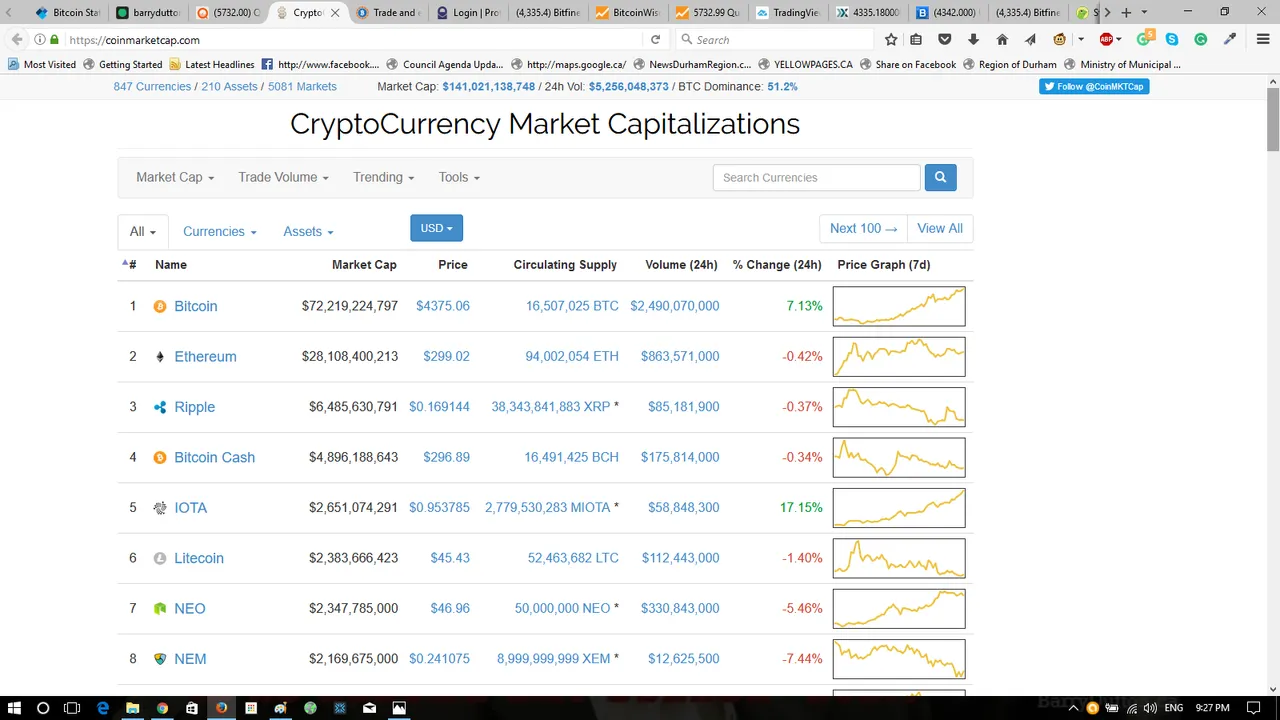Open the Currencies filter dropdown
This screenshot has height=720, width=1280.
point(220,231)
